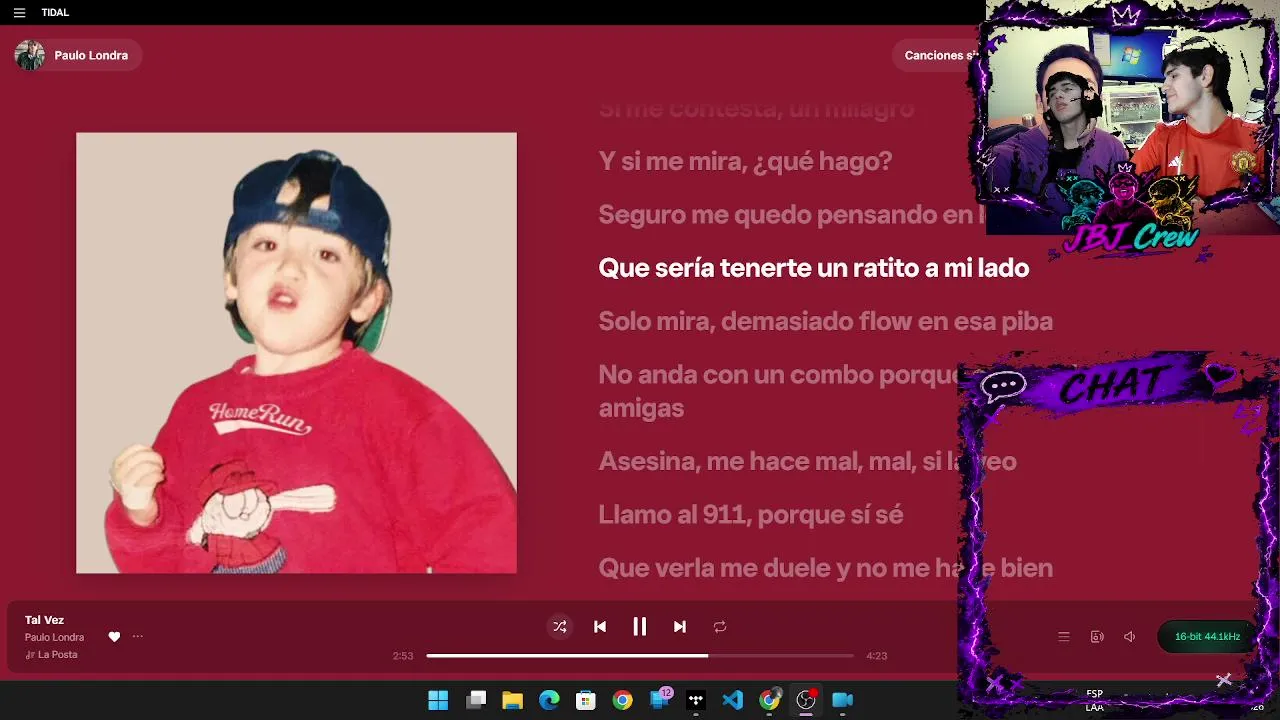Jump to lyric 'Llamo al 911, porque sí sé'
The height and width of the screenshot is (720, 1280).
(750, 514)
